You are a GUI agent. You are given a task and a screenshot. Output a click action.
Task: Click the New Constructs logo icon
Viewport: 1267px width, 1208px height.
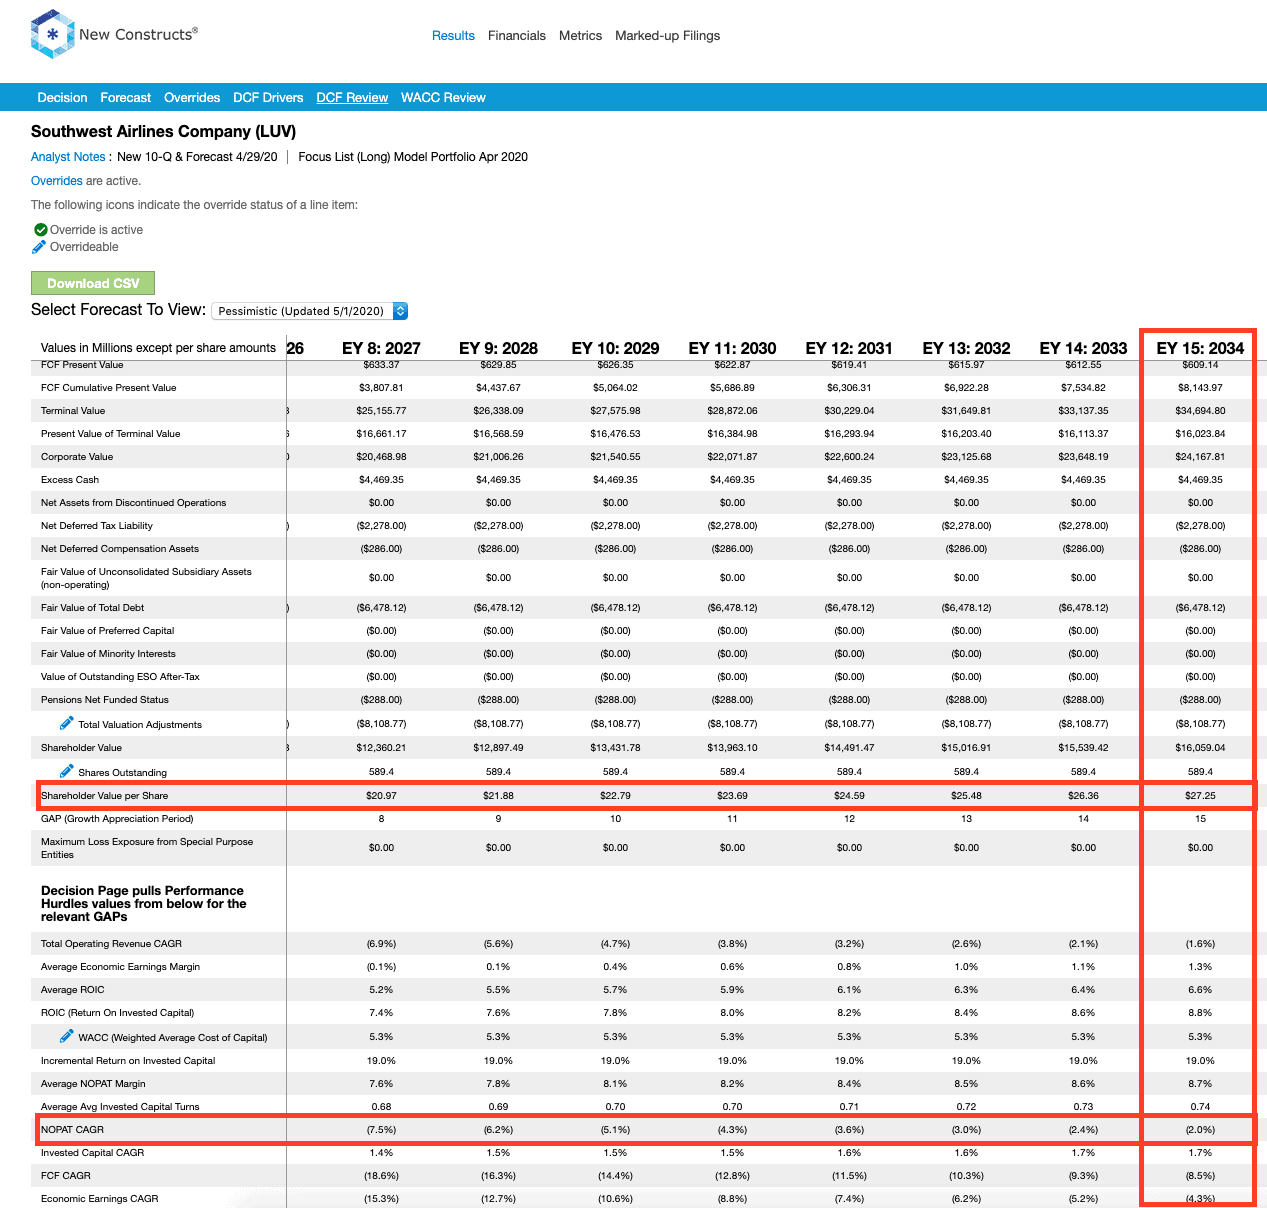coord(52,34)
